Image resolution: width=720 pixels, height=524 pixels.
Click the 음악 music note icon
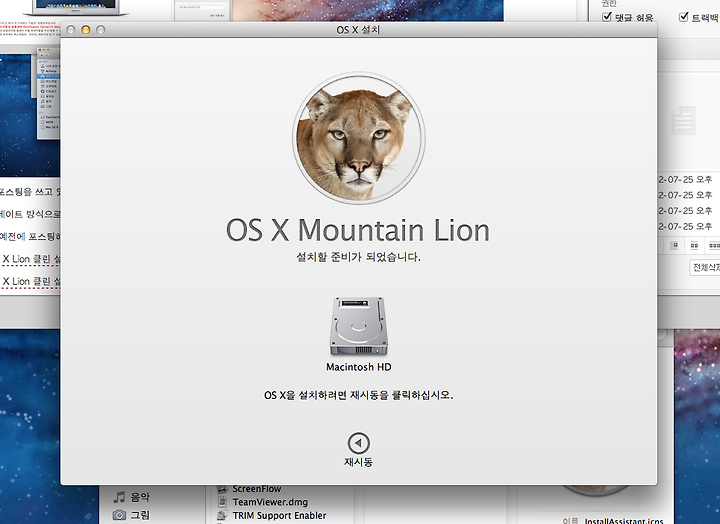[119, 497]
